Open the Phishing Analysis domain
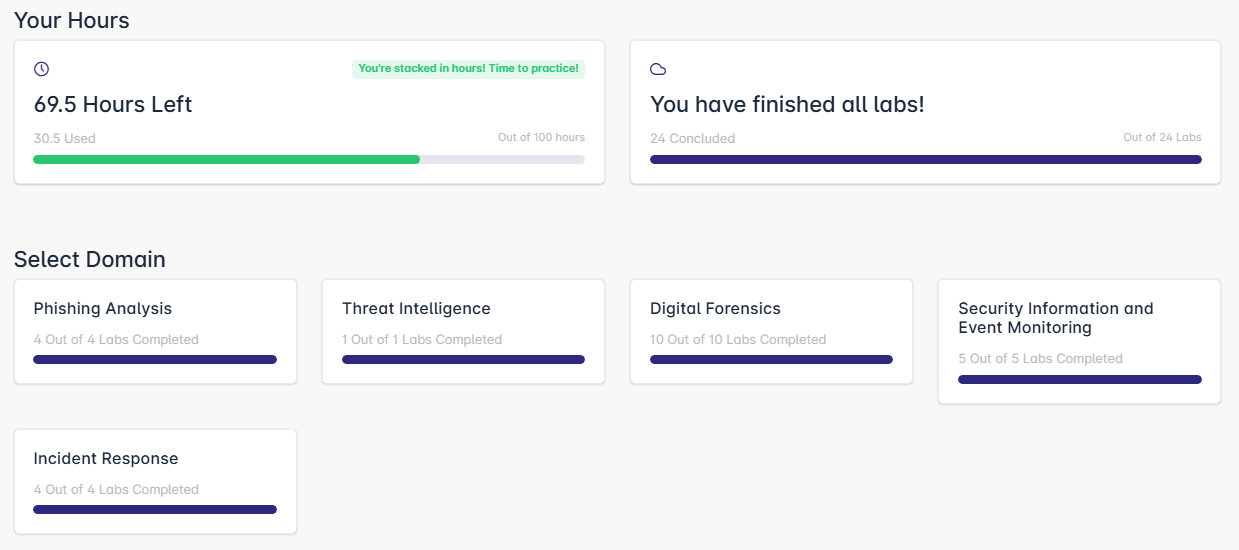1239x550 pixels. (103, 309)
